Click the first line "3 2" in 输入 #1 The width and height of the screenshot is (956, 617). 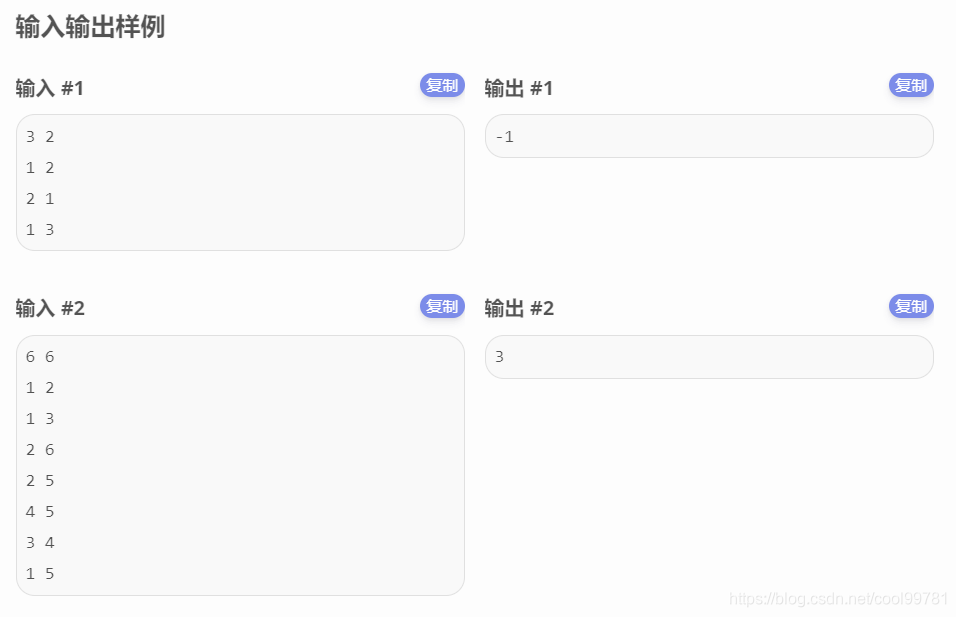[40, 137]
